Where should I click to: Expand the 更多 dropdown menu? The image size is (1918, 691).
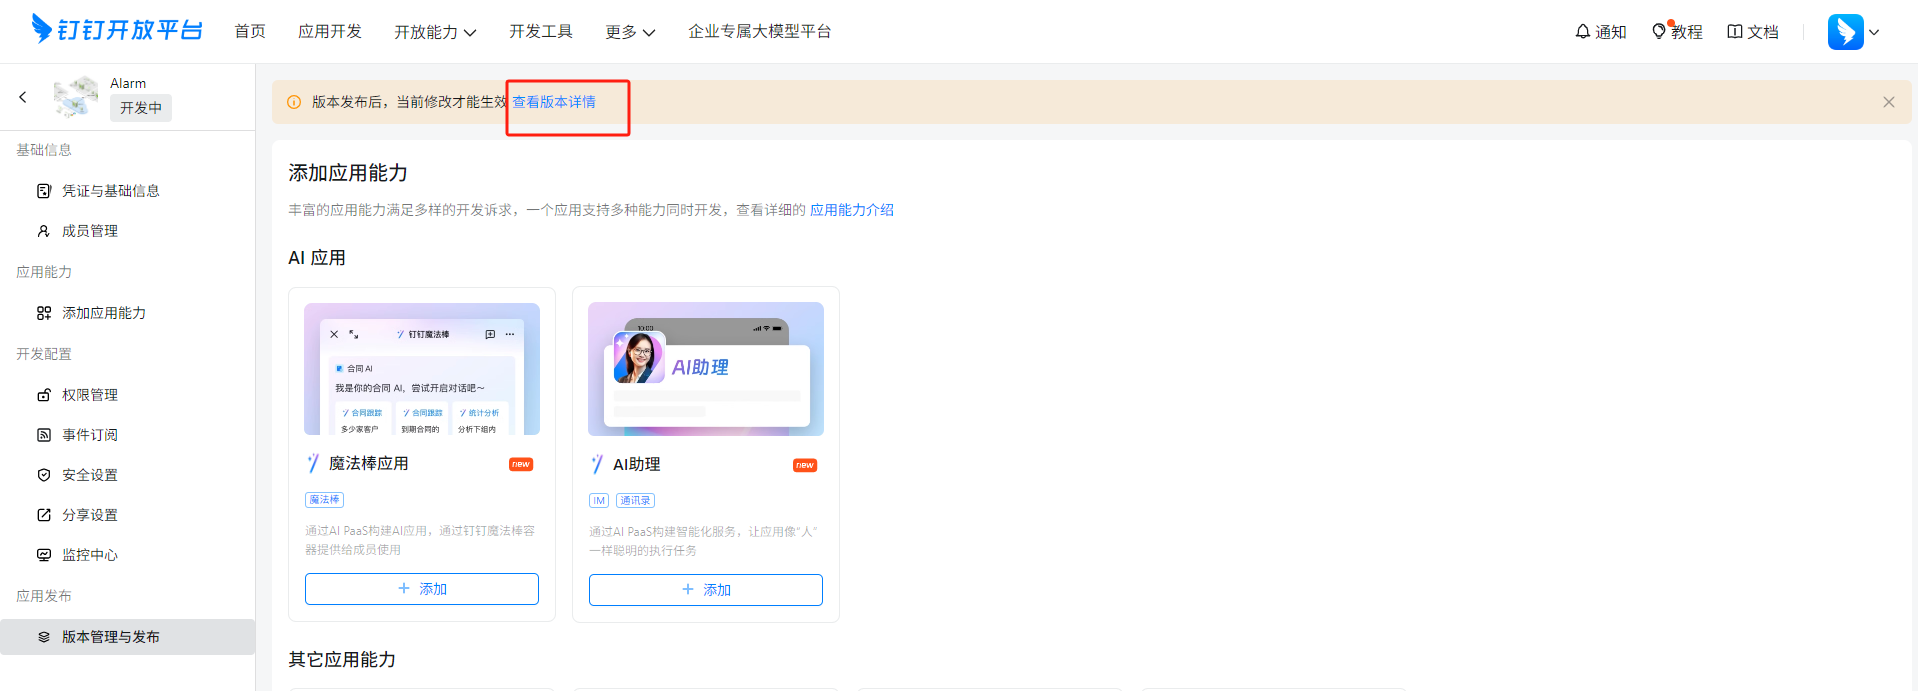[x=630, y=32]
